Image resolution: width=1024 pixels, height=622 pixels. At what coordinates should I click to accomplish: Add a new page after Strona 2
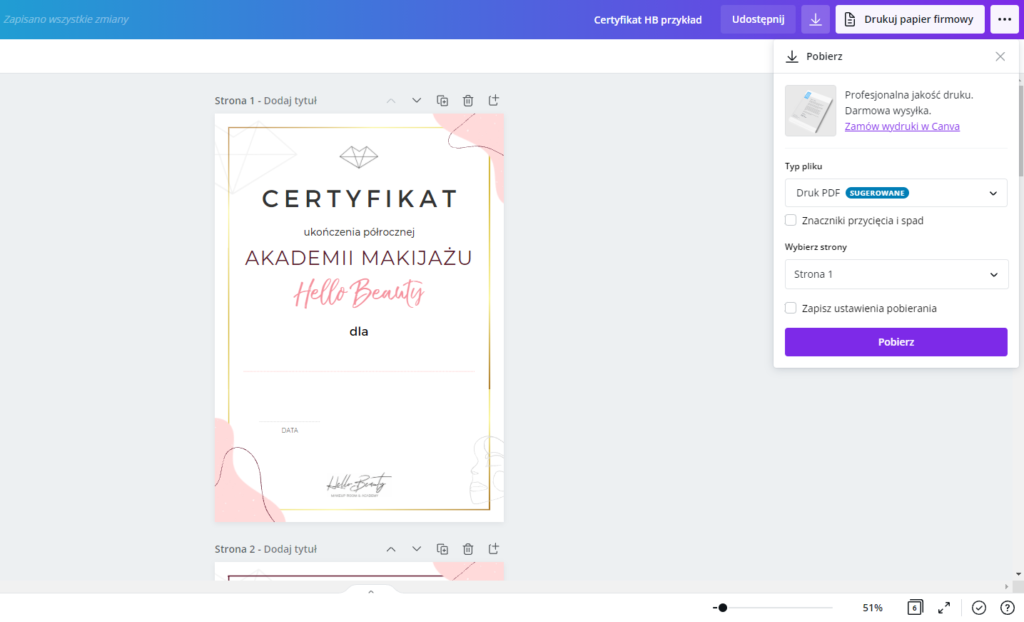pyautogui.click(x=494, y=549)
